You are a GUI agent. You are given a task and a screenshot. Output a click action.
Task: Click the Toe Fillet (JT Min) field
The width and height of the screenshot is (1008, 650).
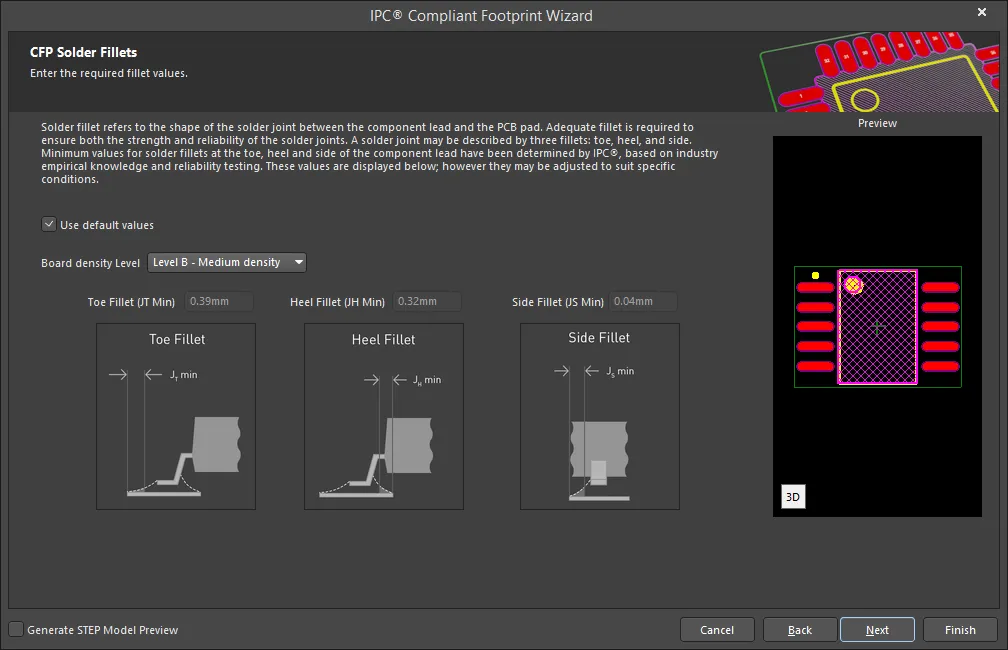pyautogui.click(x=219, y=302)
